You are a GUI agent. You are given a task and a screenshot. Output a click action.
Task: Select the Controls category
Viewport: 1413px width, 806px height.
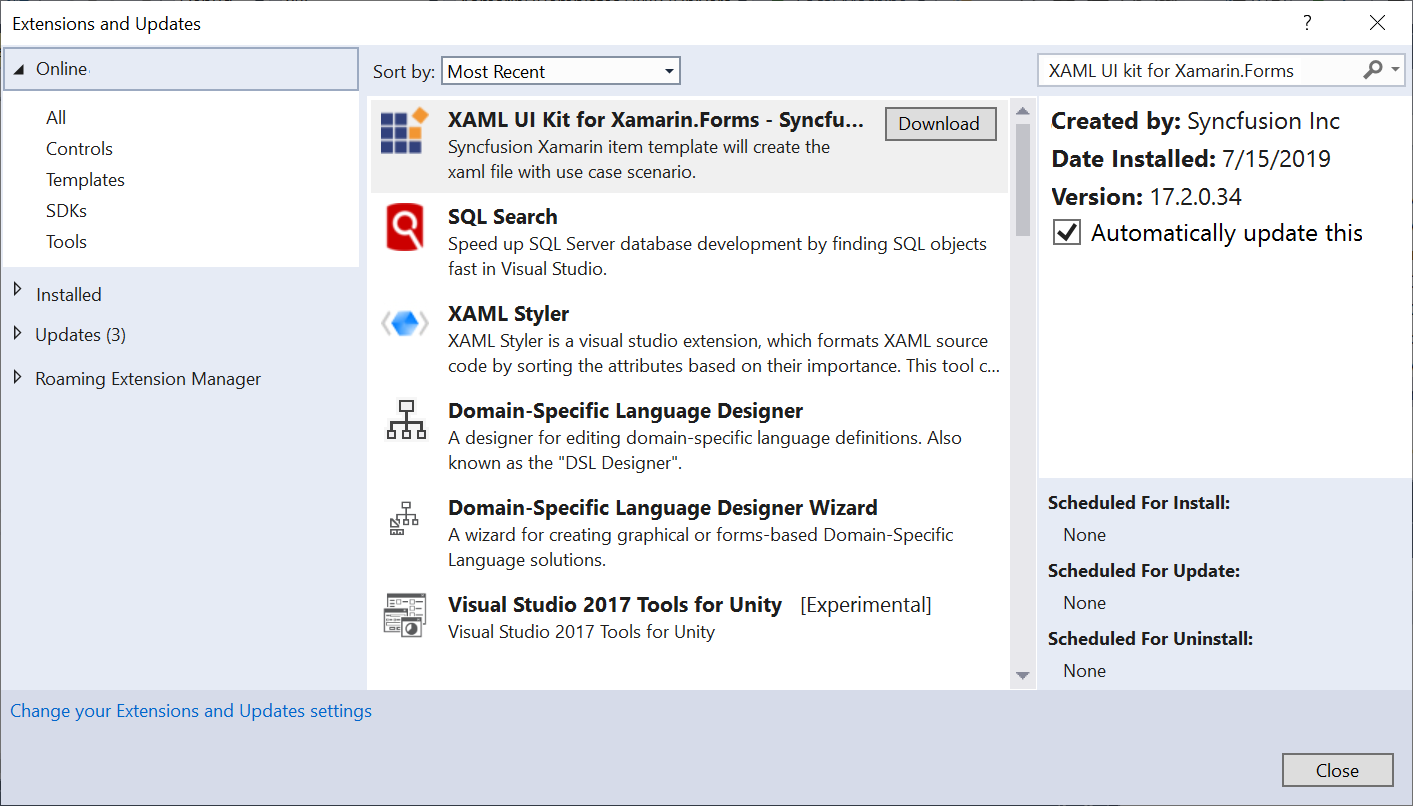pyautogui.click(x=79, y=149)
